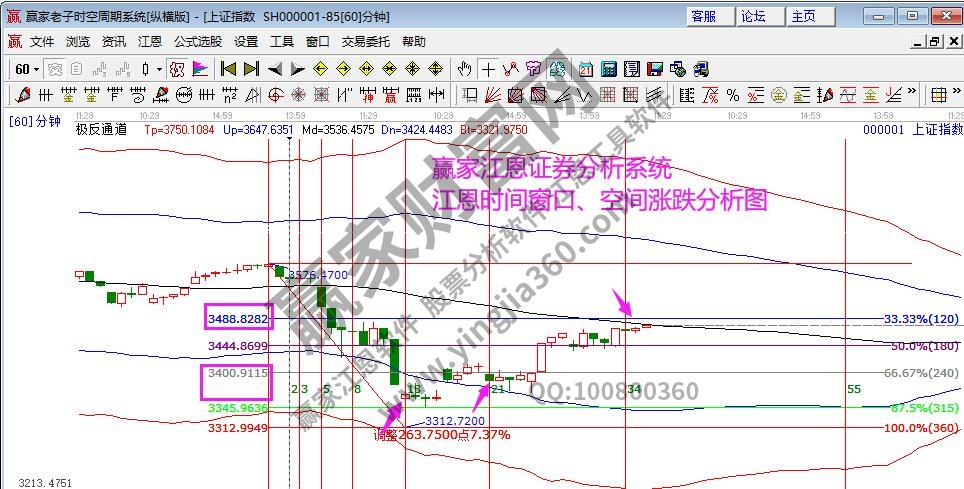Screen dimensions: 964x489
Task: Click the red pencil tool in the drawing toolbar
Action: click(21, 95)
